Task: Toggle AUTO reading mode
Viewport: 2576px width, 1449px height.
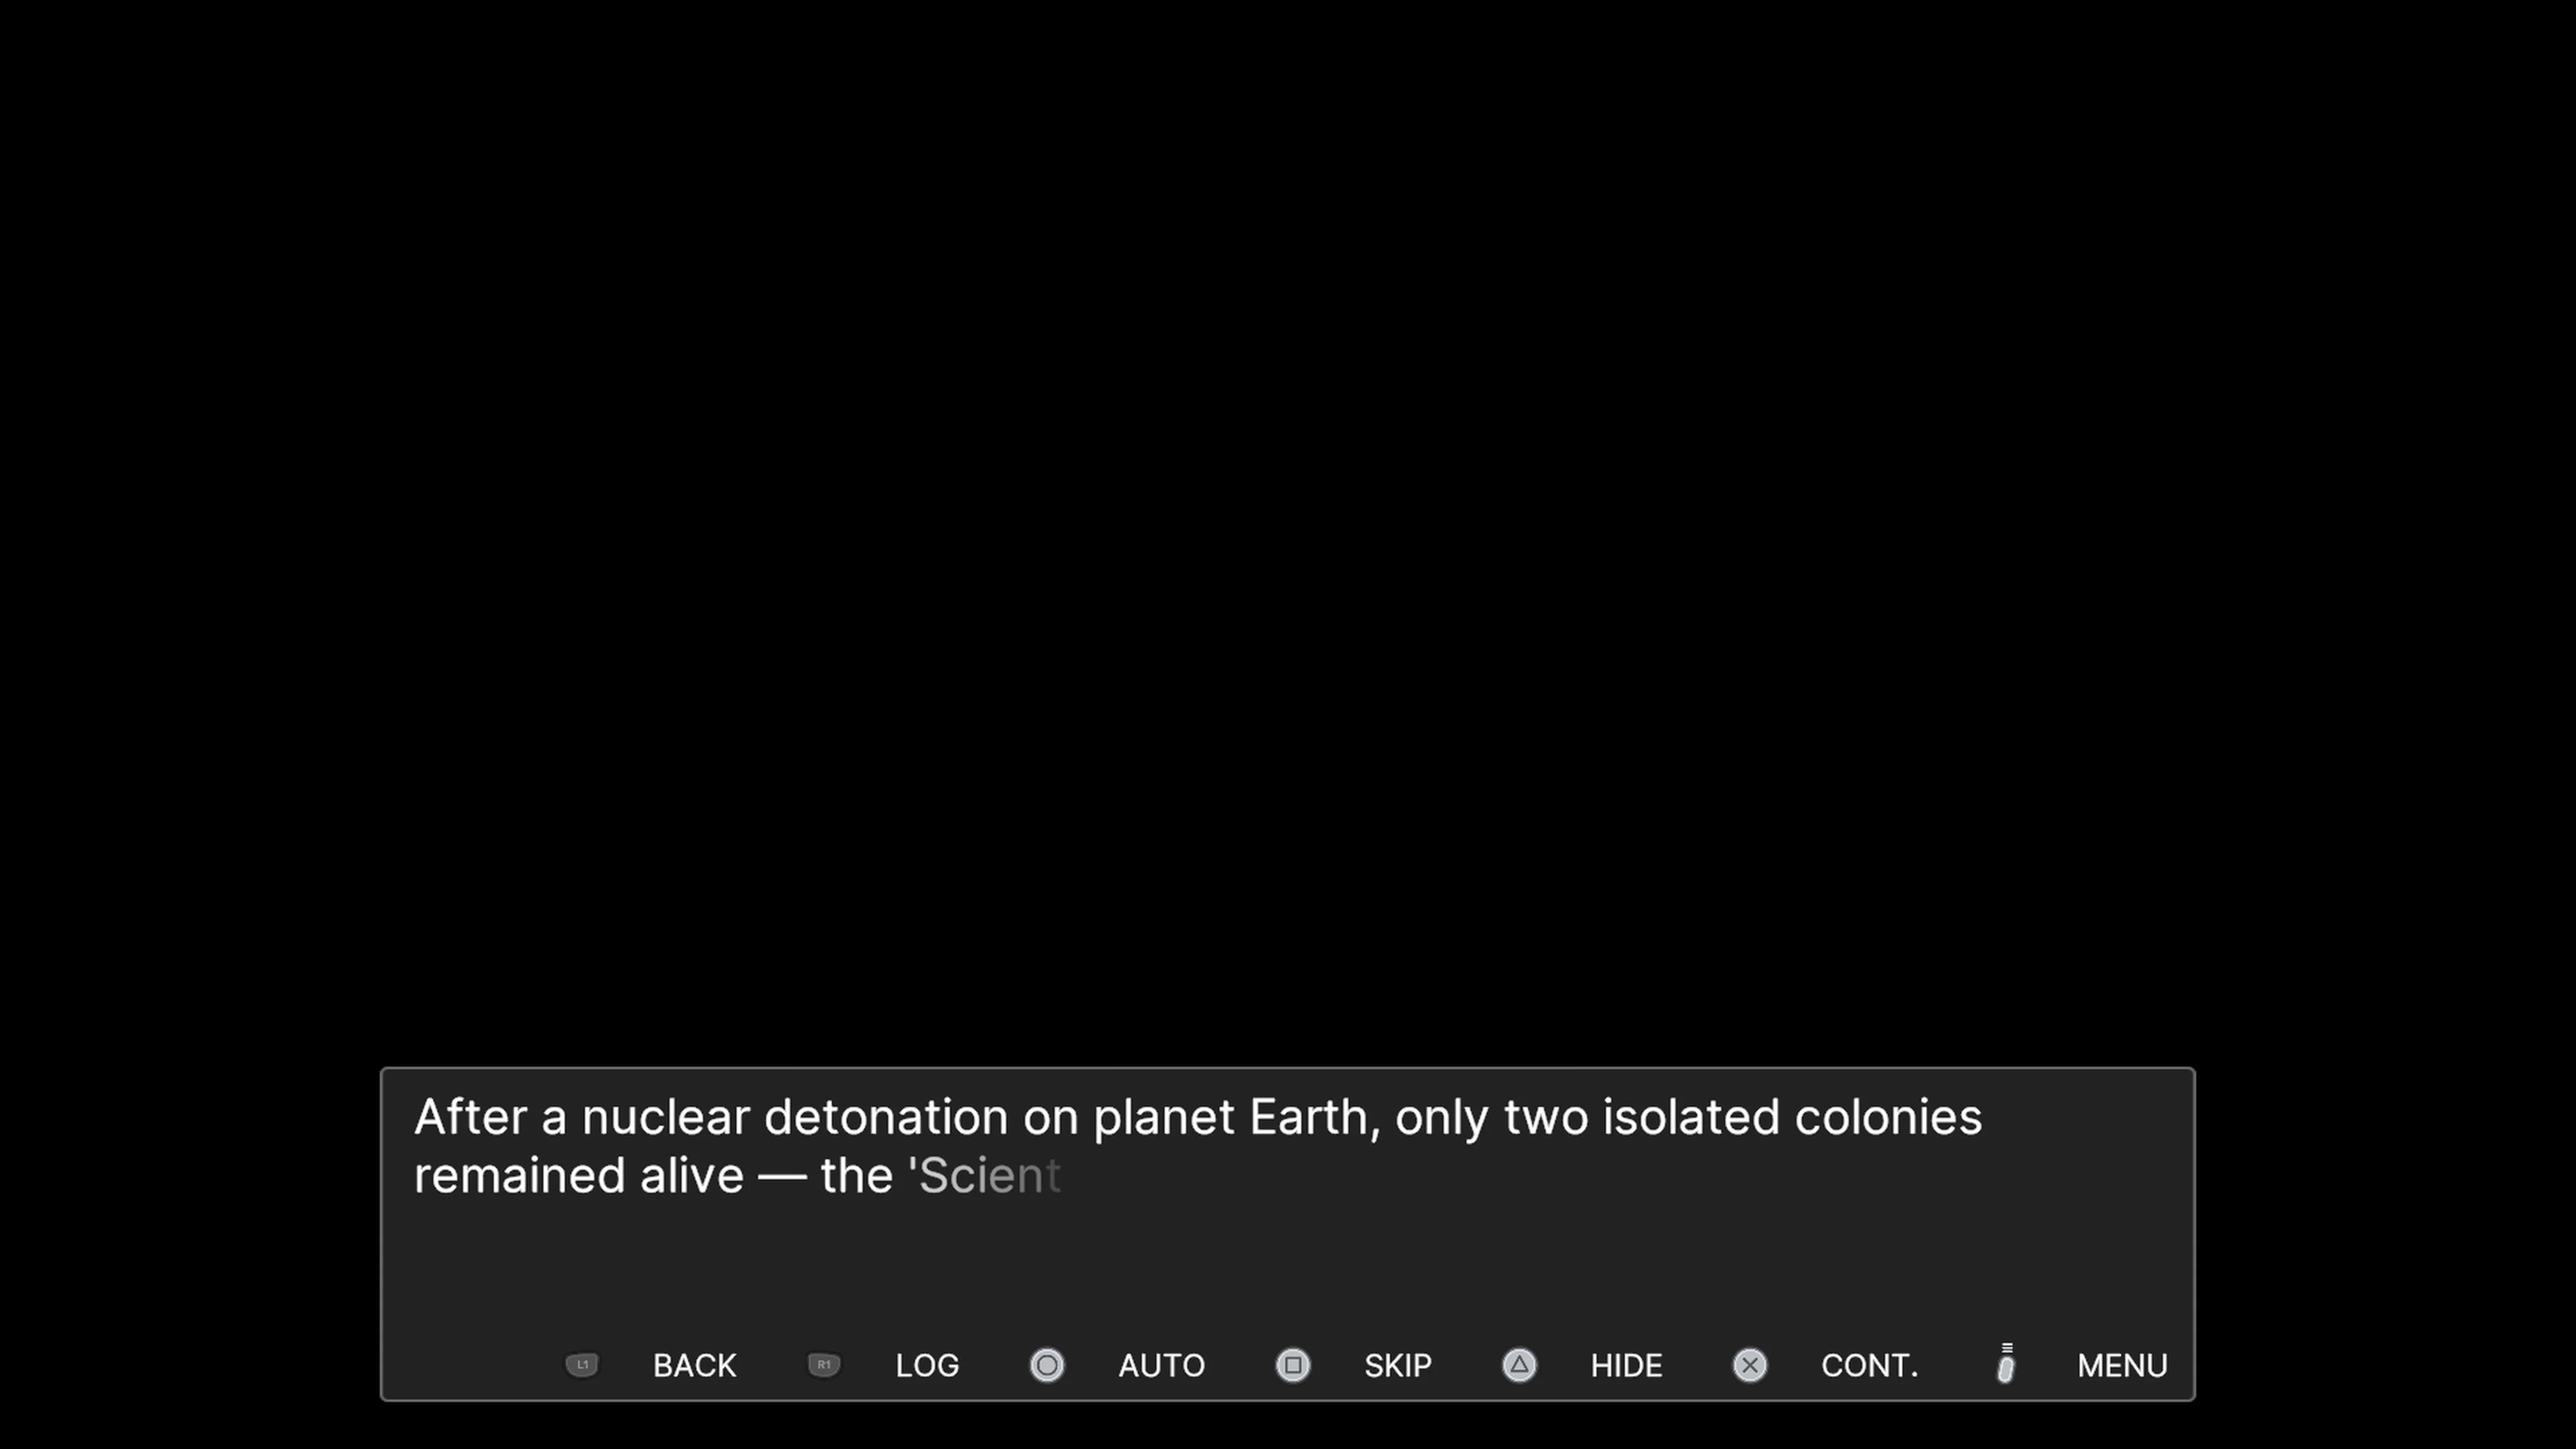Action: 1161,1365
